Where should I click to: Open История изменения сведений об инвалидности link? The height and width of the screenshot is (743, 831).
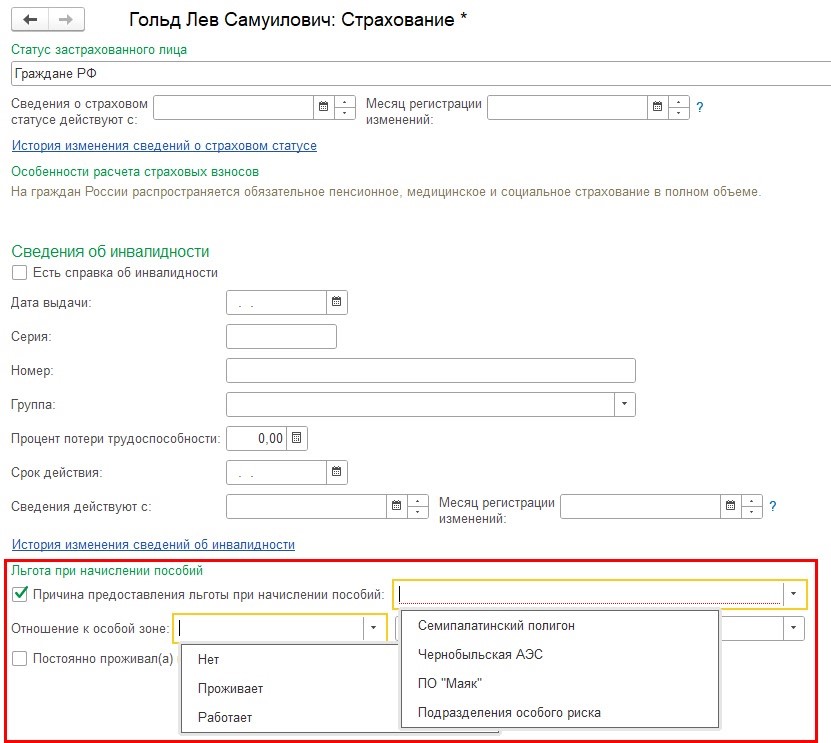[153, 545]
